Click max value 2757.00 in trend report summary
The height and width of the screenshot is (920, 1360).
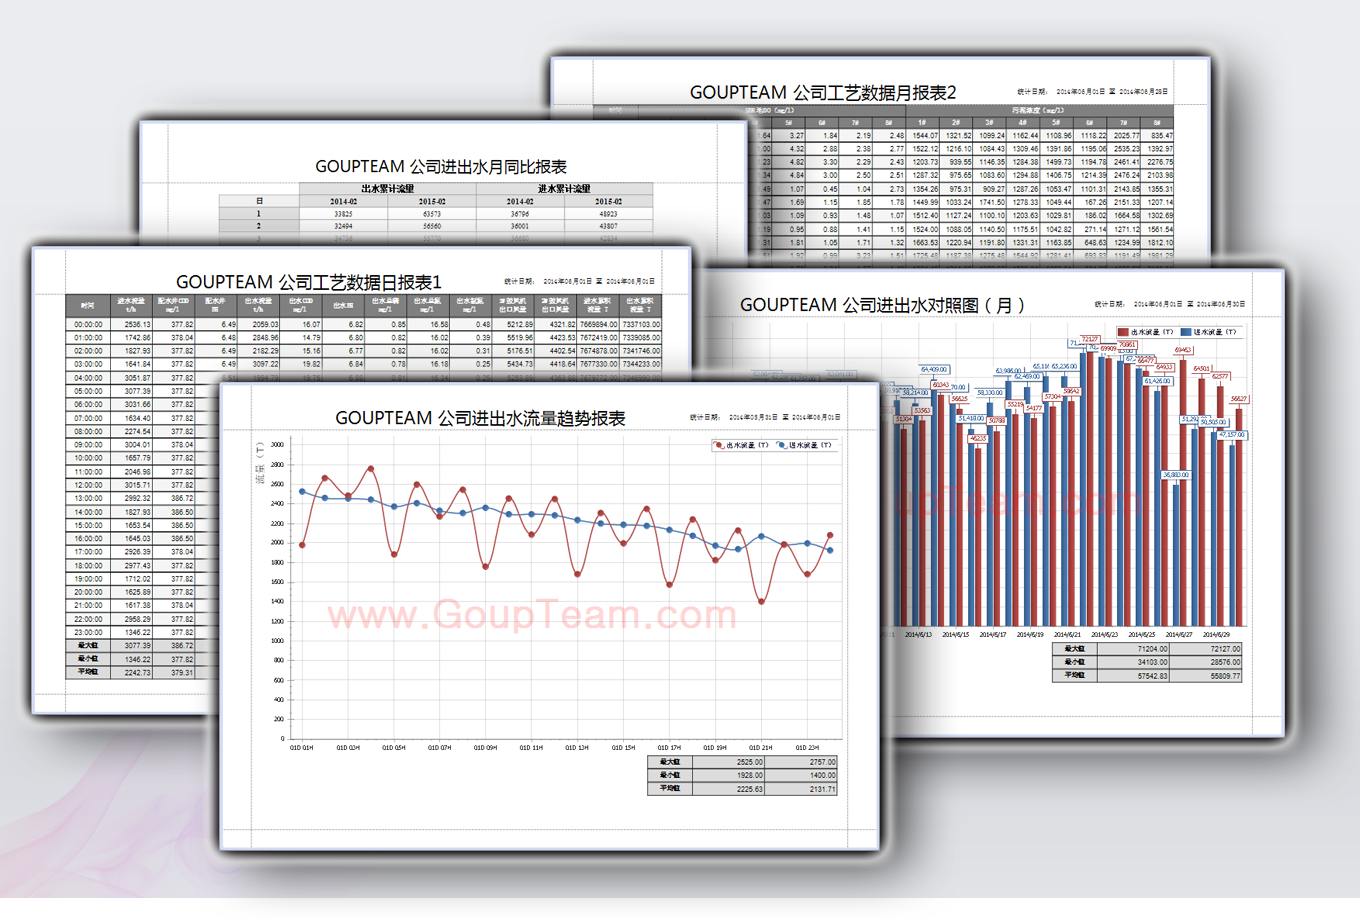click(x=822, y=762)
